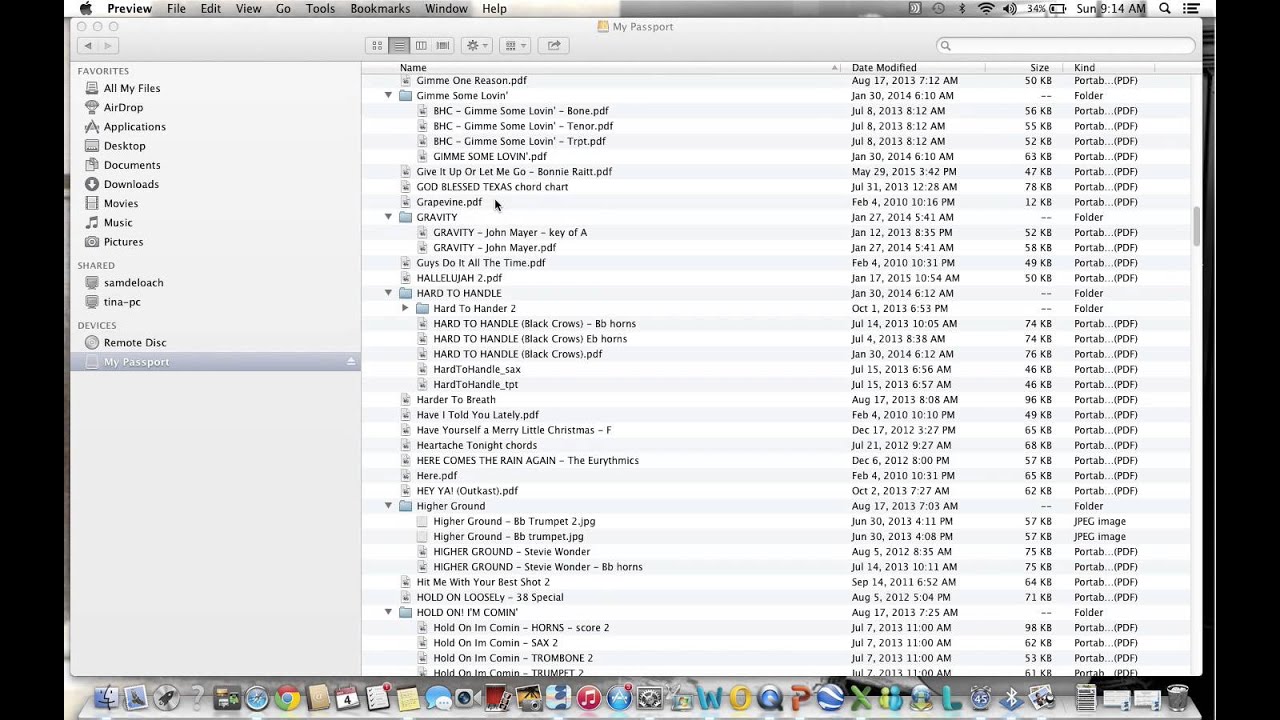Select shared computer samdeloach

coord(133,283)
